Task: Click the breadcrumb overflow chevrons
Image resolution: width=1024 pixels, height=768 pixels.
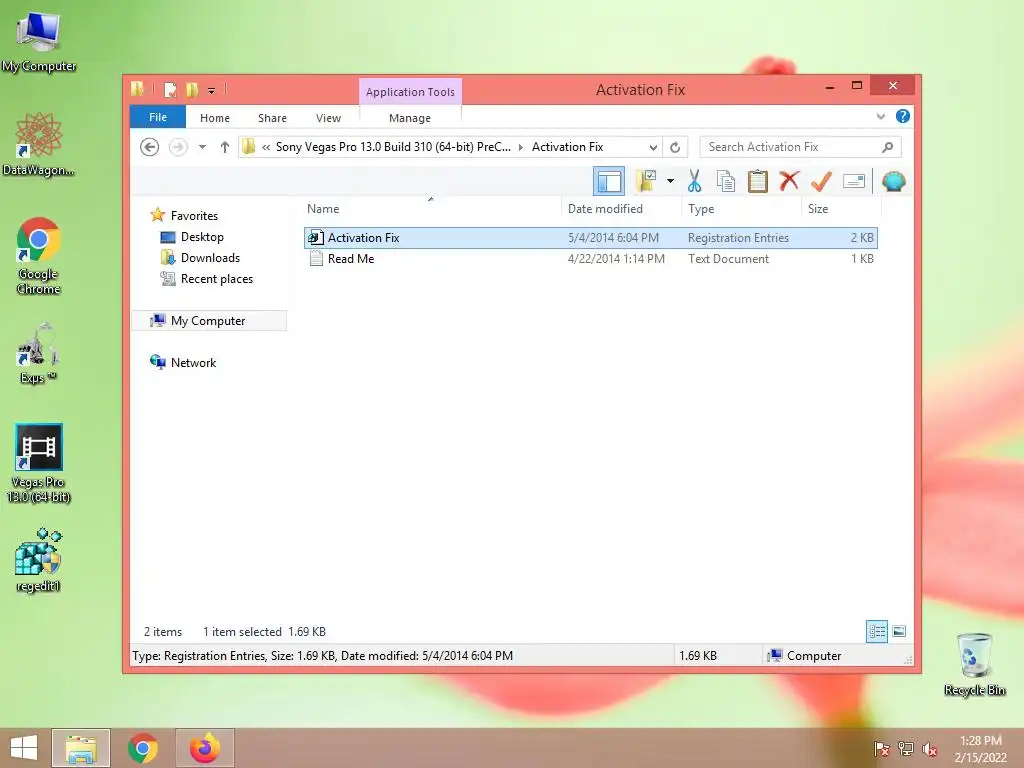Action: click(x=266, y=147)
